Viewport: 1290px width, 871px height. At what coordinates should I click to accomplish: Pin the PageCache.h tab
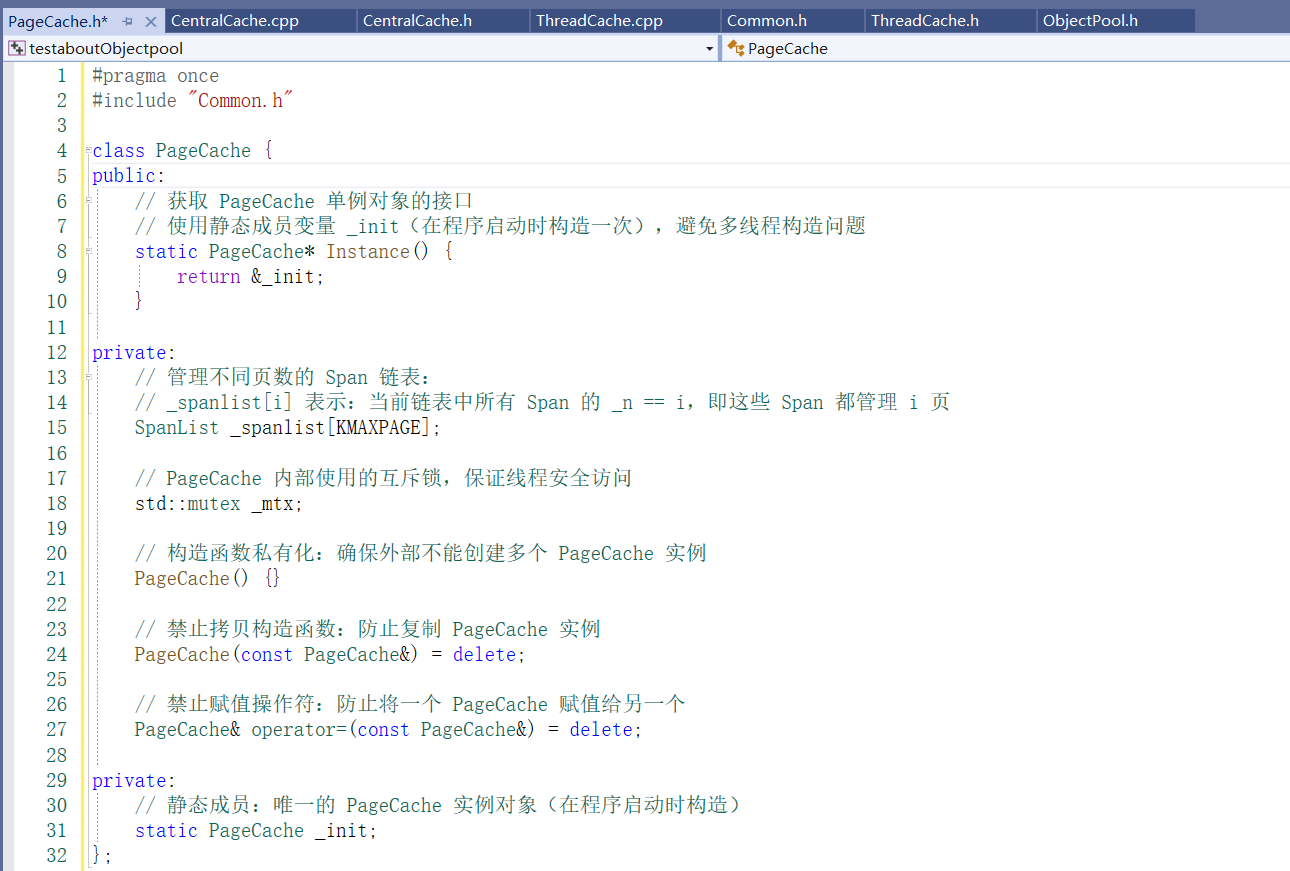pos(128,21)
